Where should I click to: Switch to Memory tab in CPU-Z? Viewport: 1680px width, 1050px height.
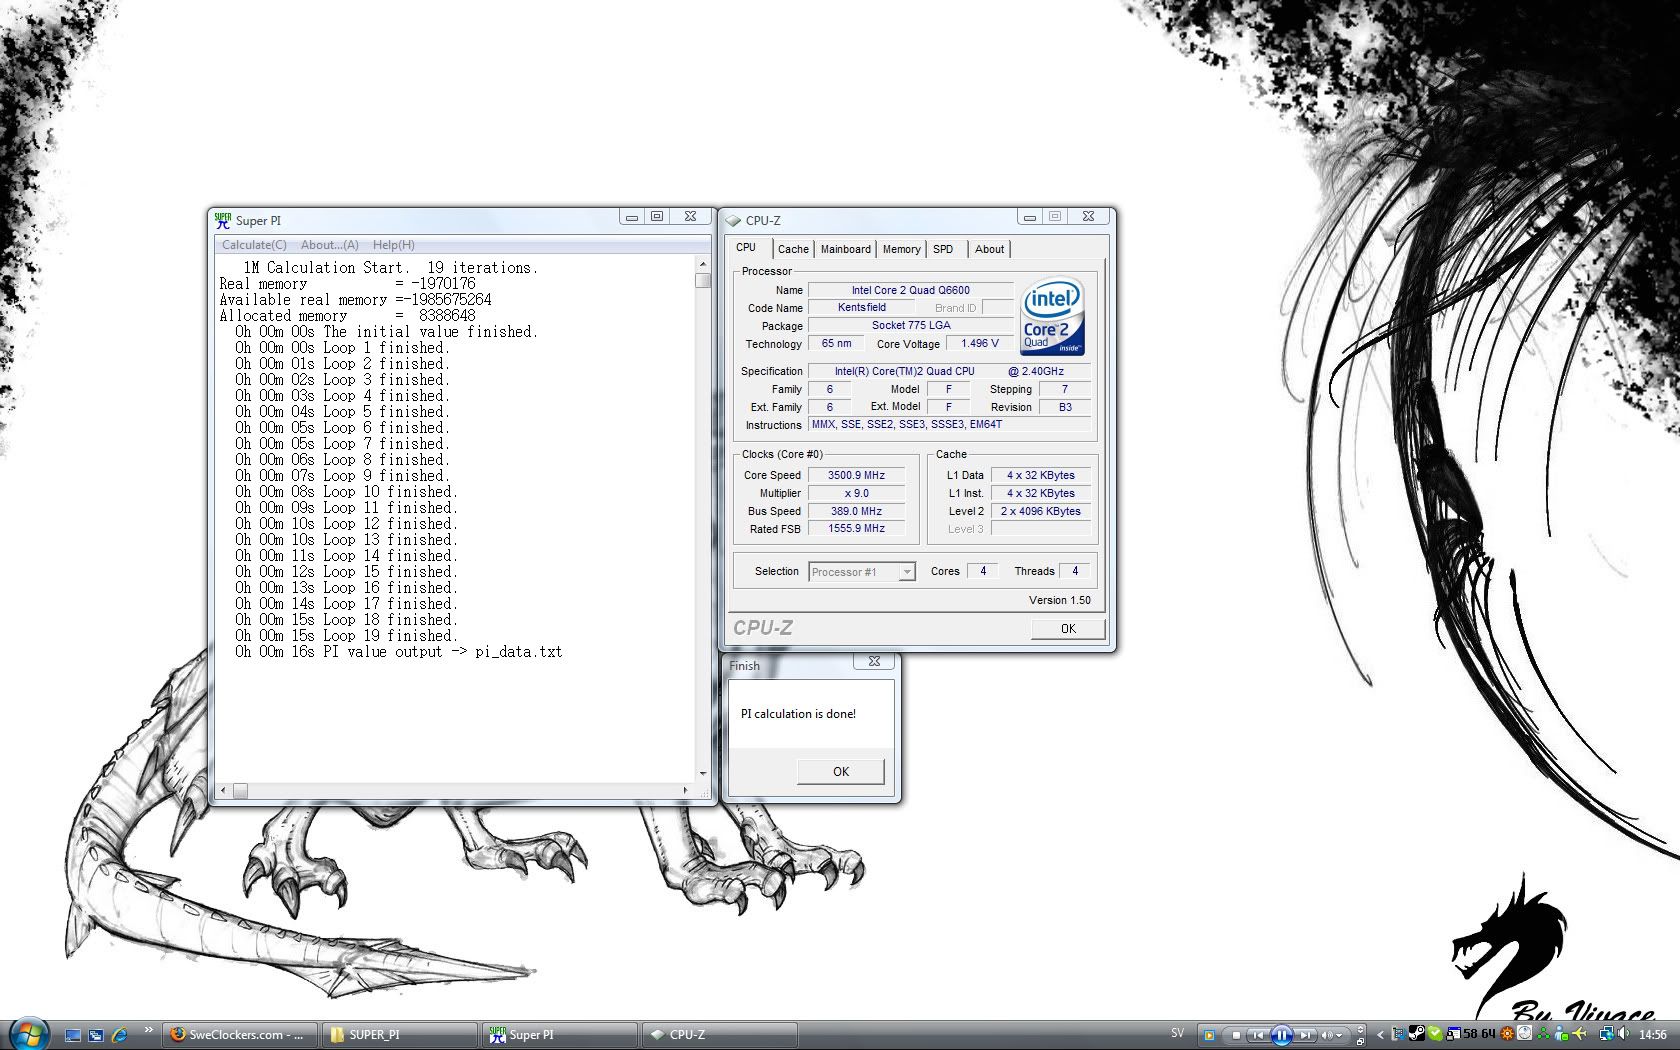tap(901, 249)
